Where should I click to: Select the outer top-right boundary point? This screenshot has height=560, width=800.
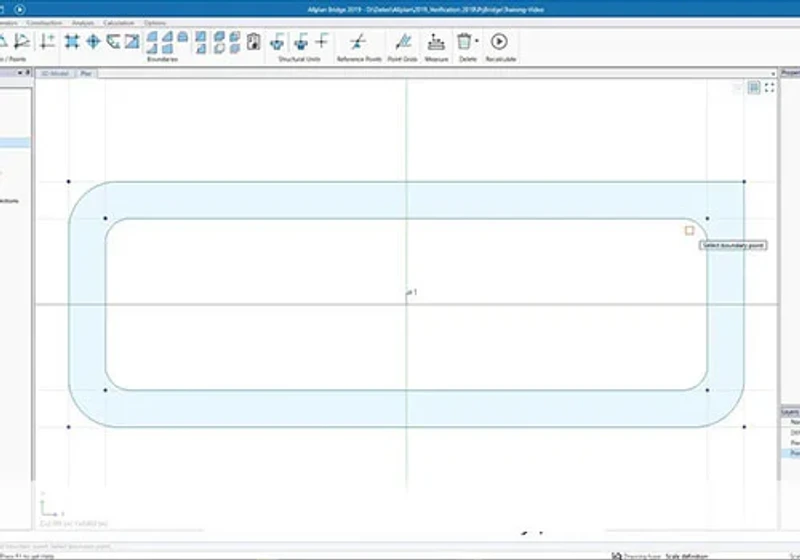coord(744,182)
